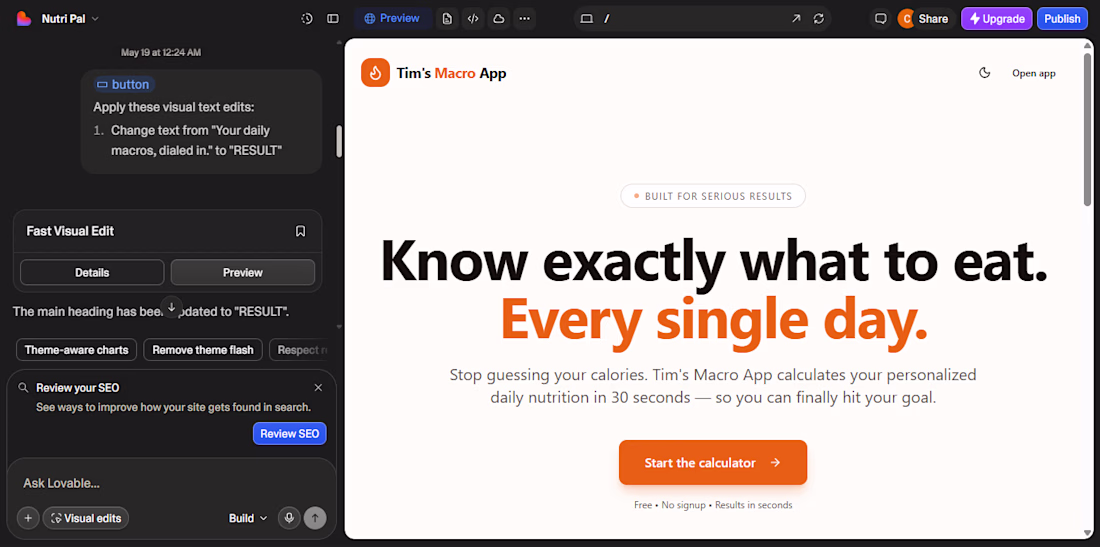The width and height of the screenshot is (1100, 547).
Task: Click the orange C user avatar
Action: (906, 19)
